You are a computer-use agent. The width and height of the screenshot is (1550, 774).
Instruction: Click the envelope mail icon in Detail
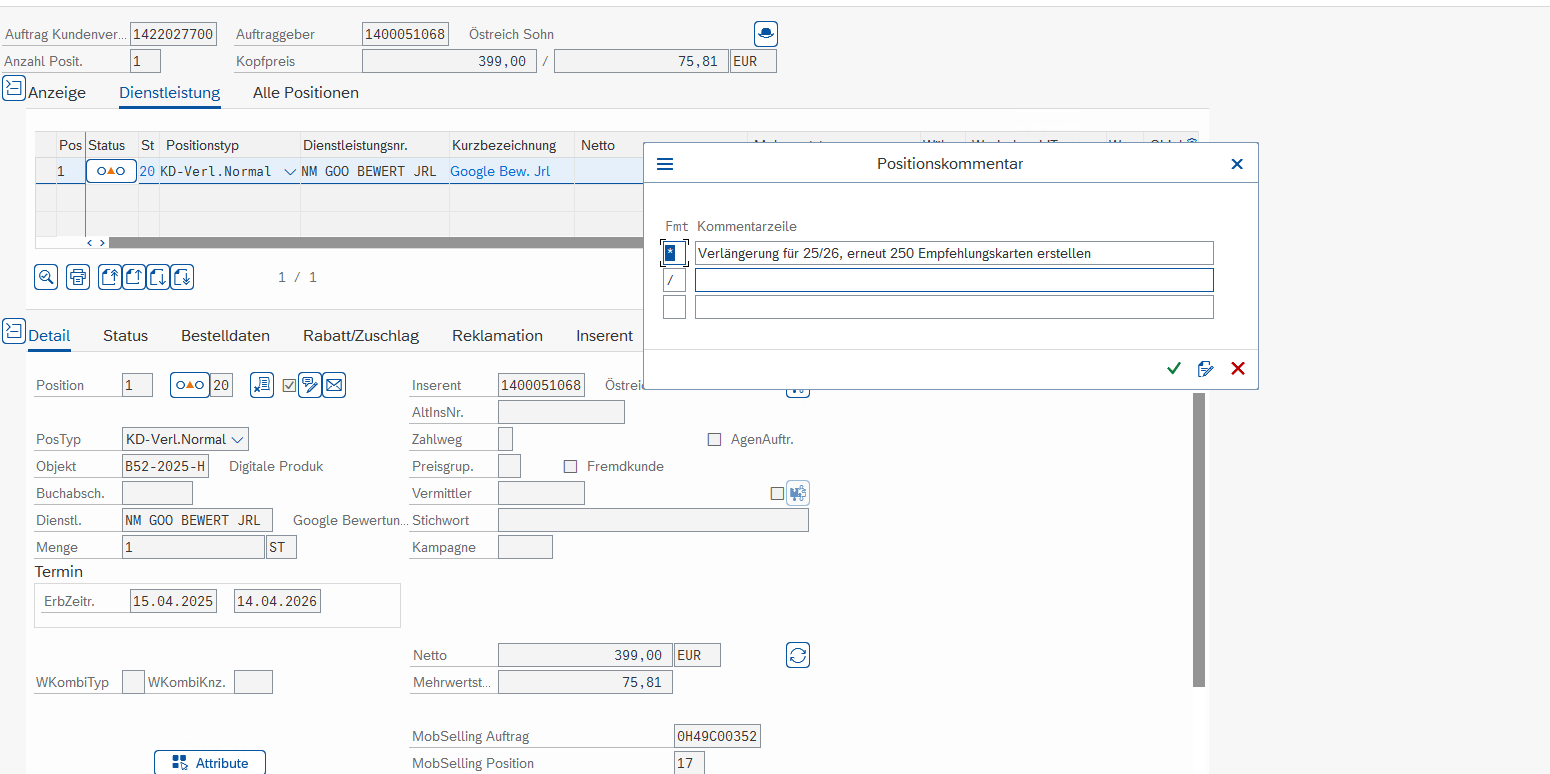pyautogui.click(x=334, y=385)
